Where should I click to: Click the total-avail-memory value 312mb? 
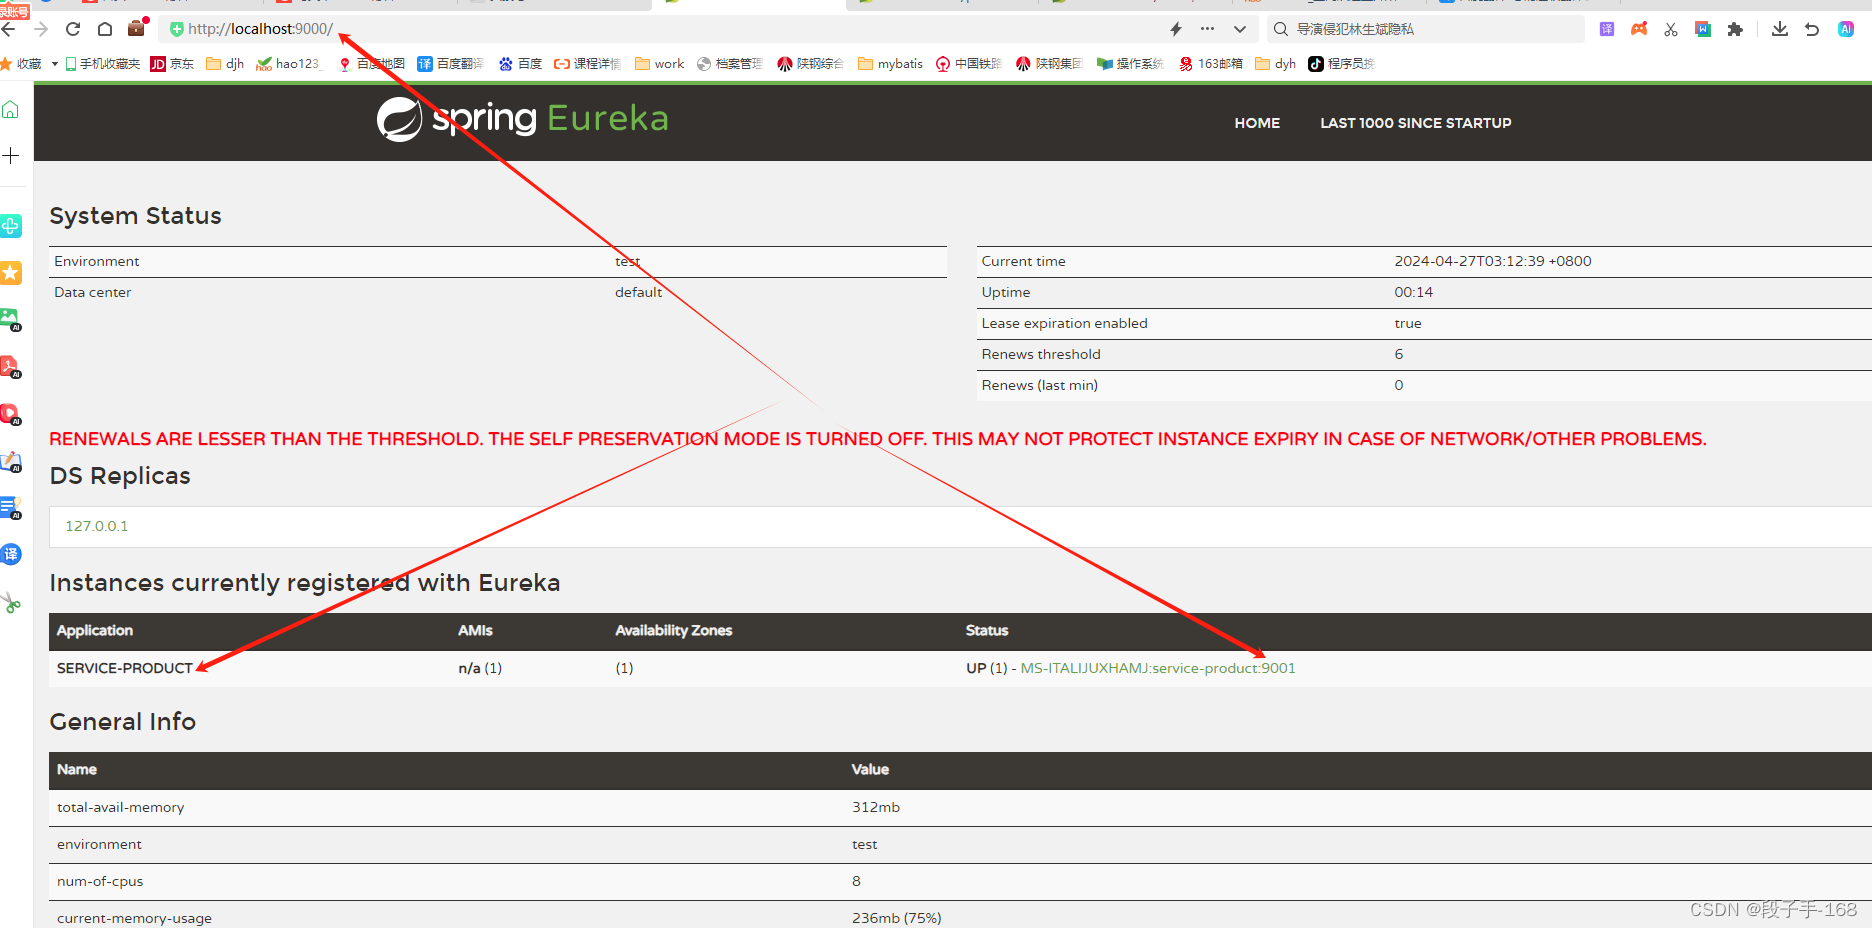[876, 807]
